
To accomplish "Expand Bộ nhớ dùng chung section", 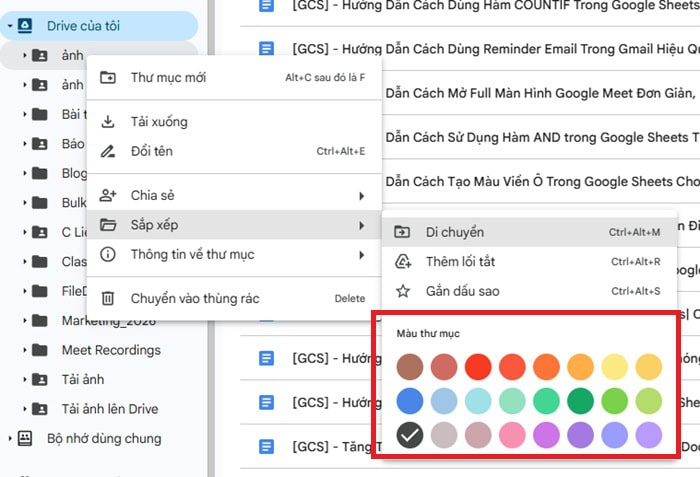I will 9,439.
